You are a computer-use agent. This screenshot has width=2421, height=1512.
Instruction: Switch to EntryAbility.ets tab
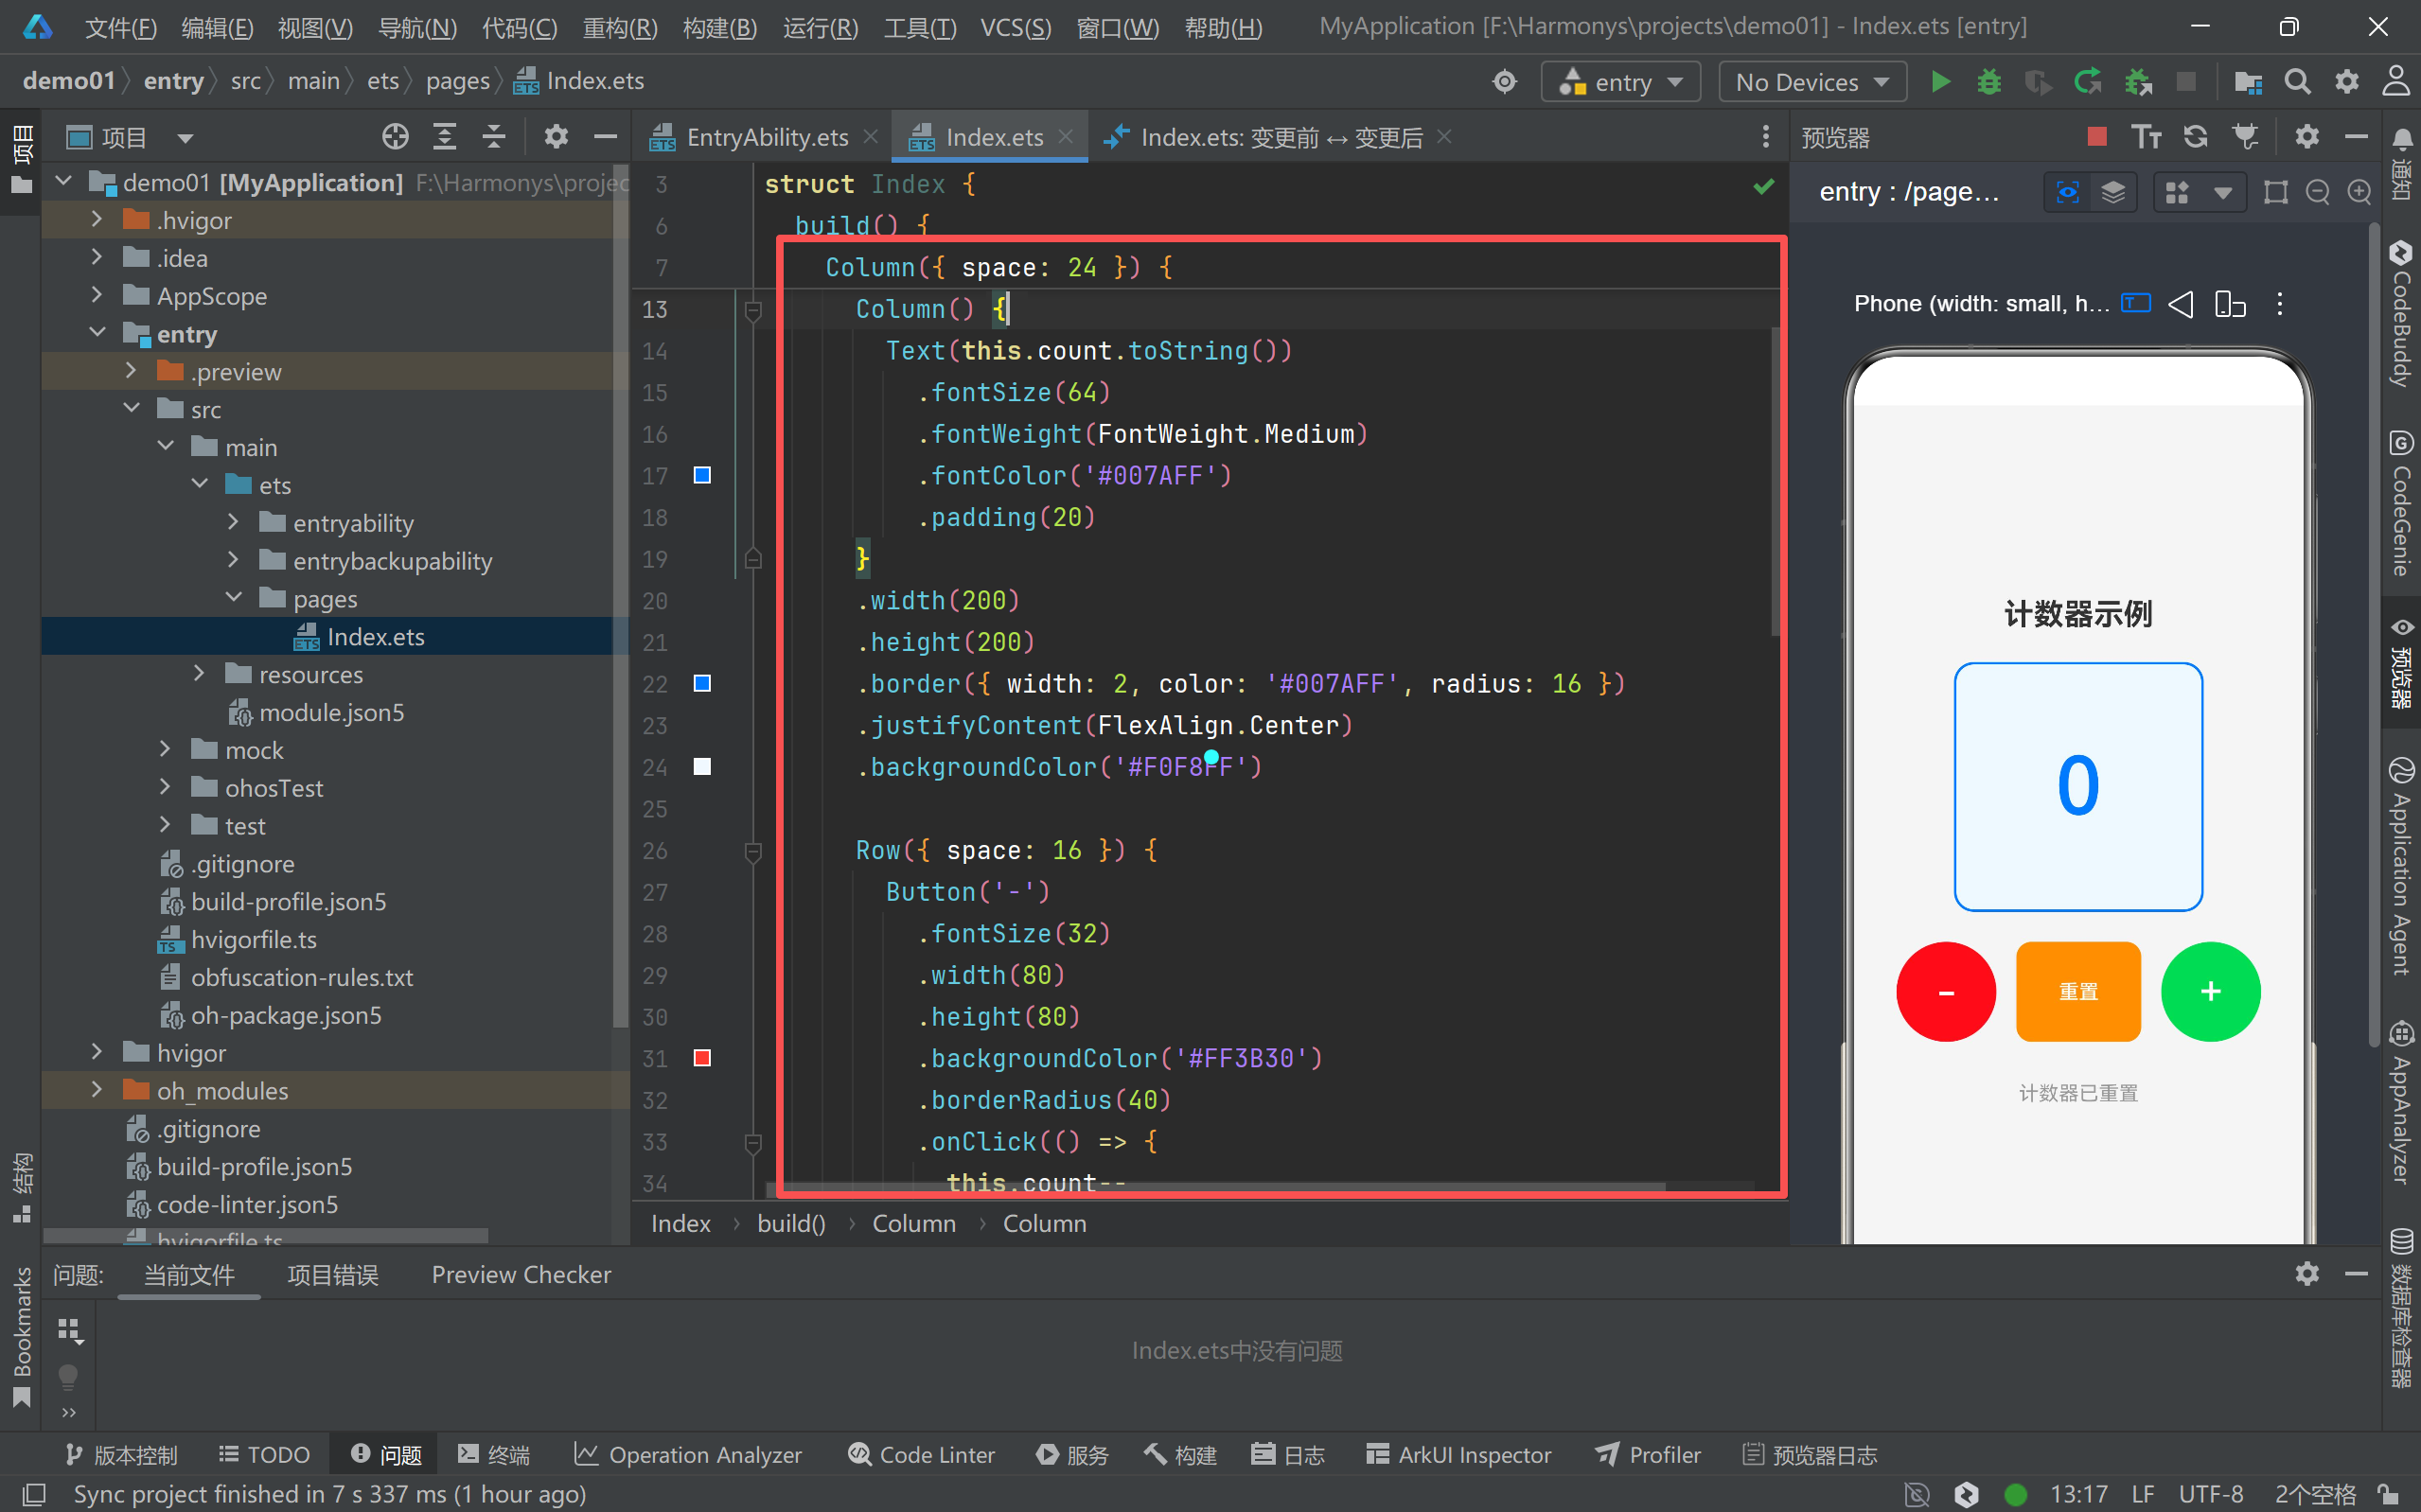[x=765, y=137]
